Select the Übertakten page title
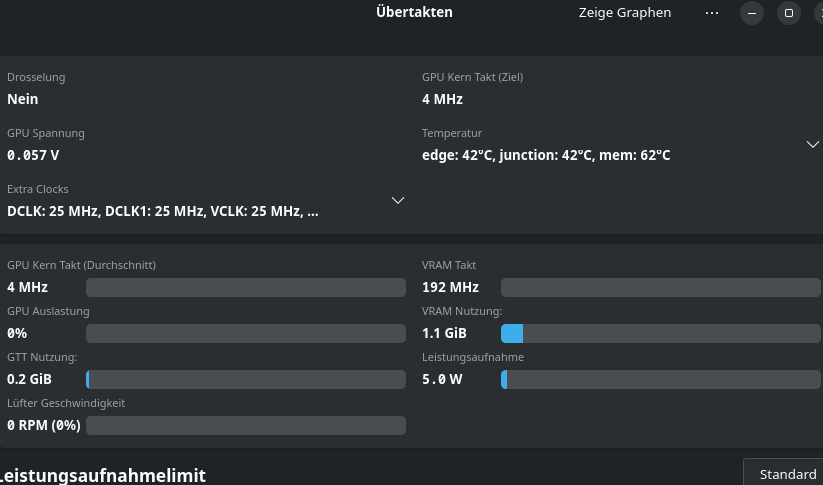Screen dimensions: 823x485 coord(414,12)
